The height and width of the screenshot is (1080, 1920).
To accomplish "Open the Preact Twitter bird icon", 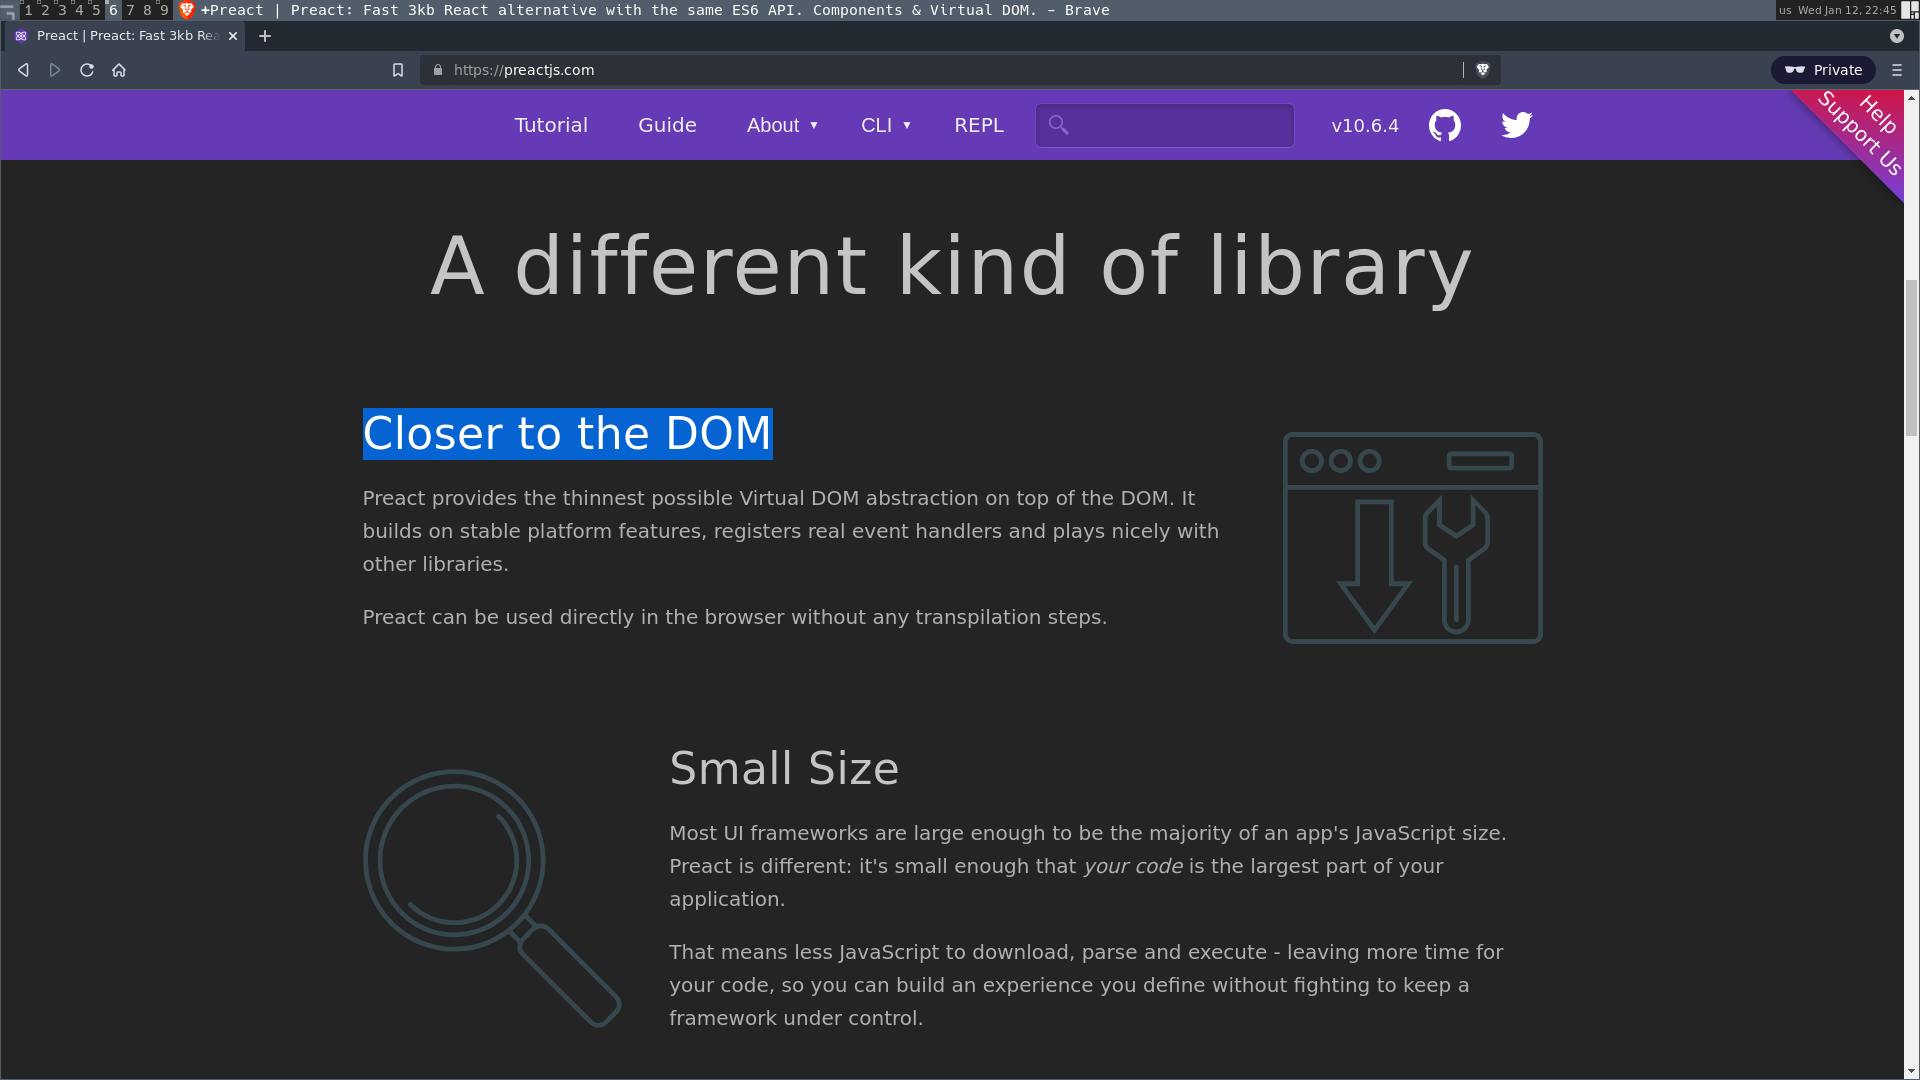I will 1516,125.
